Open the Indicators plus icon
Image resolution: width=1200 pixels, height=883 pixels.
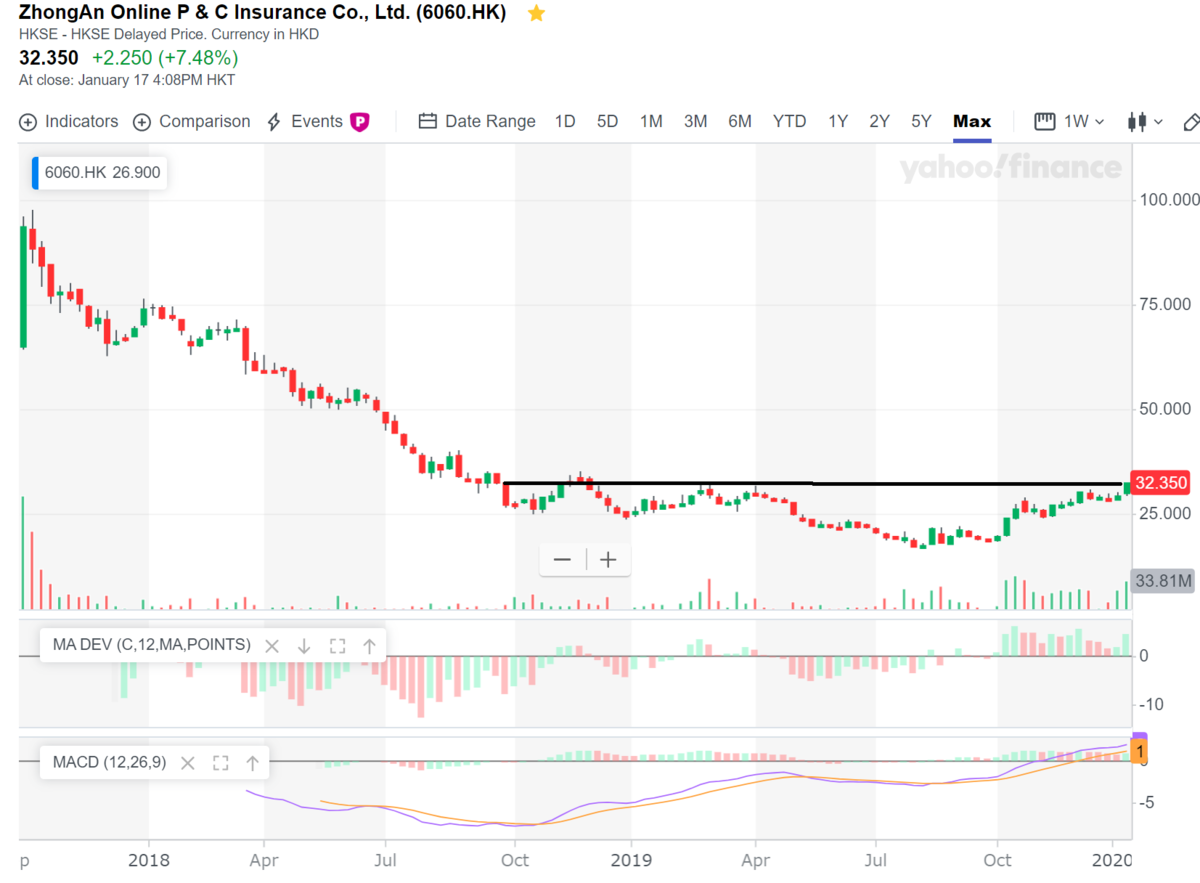click(x=28, y=122)
